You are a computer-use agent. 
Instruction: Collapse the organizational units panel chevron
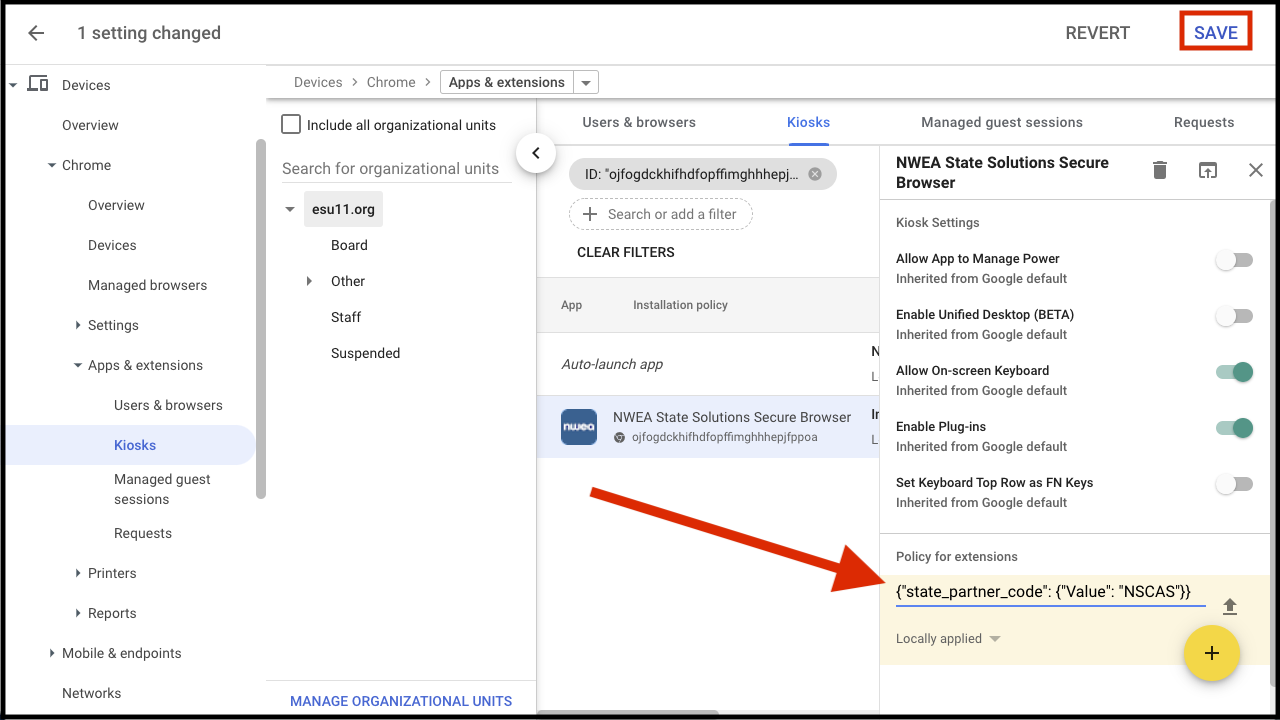pos(536,153)
